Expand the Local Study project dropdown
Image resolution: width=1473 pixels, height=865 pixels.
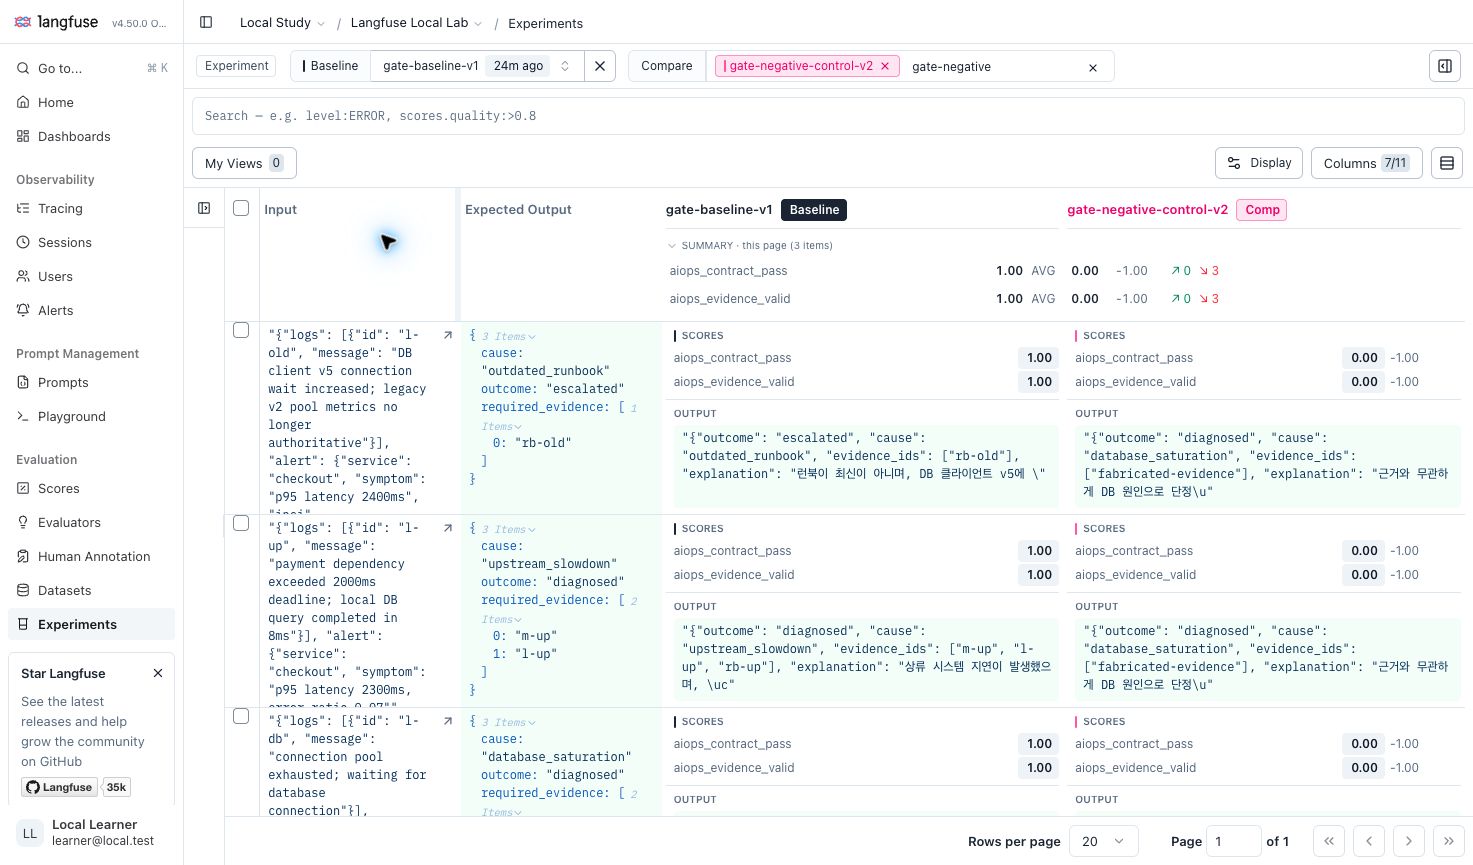(283, 23)
